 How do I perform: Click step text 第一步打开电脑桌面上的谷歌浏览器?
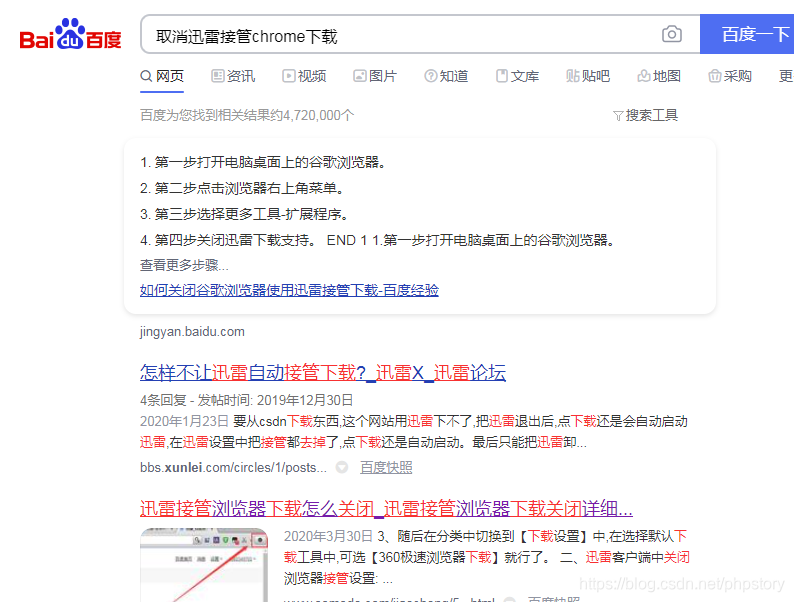tap(270, 162)
